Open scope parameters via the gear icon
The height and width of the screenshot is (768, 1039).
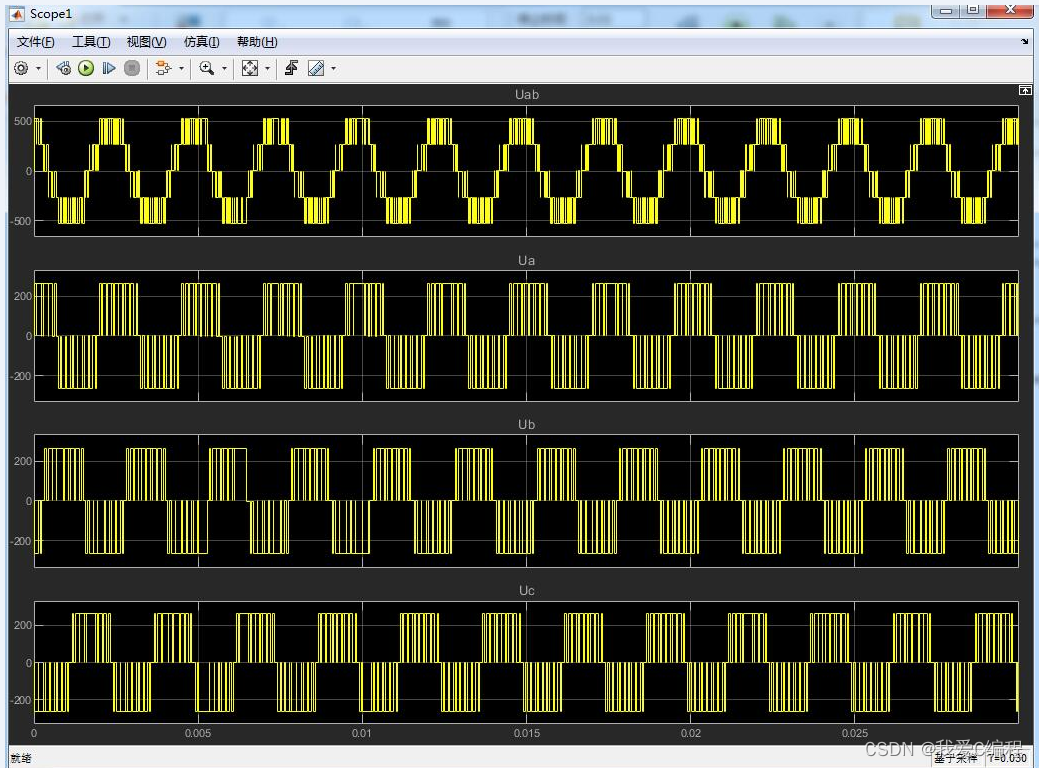coord(20,68)
